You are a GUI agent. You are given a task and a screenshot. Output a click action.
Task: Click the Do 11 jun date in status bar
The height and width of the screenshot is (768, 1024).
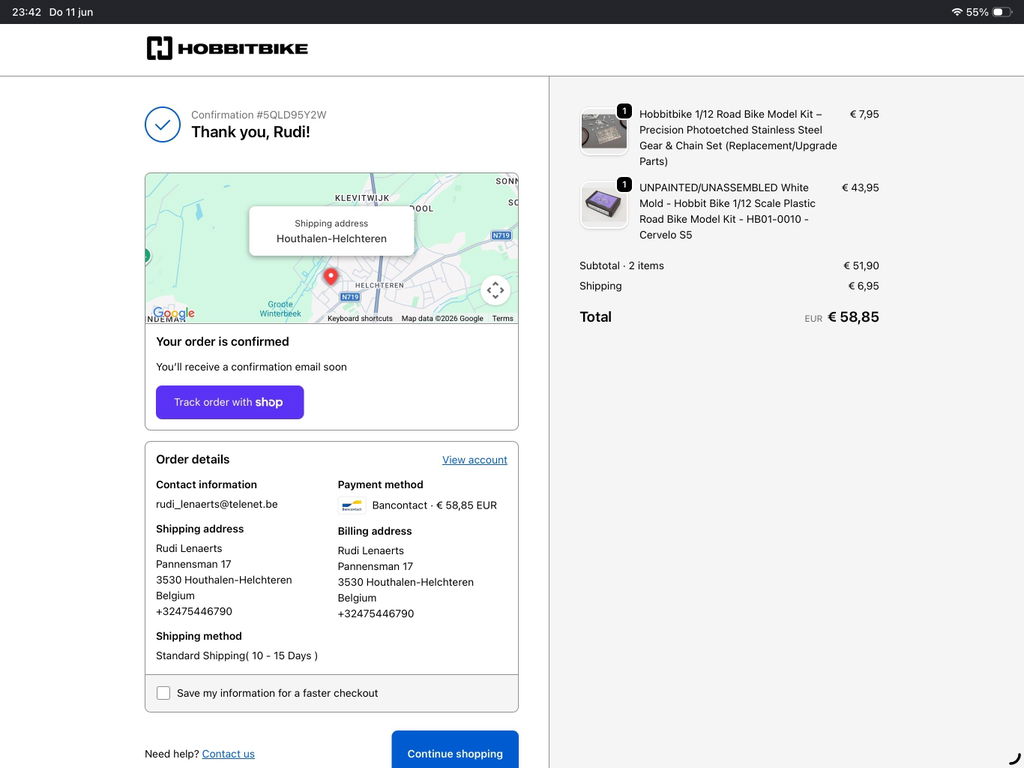click(71, 12)
